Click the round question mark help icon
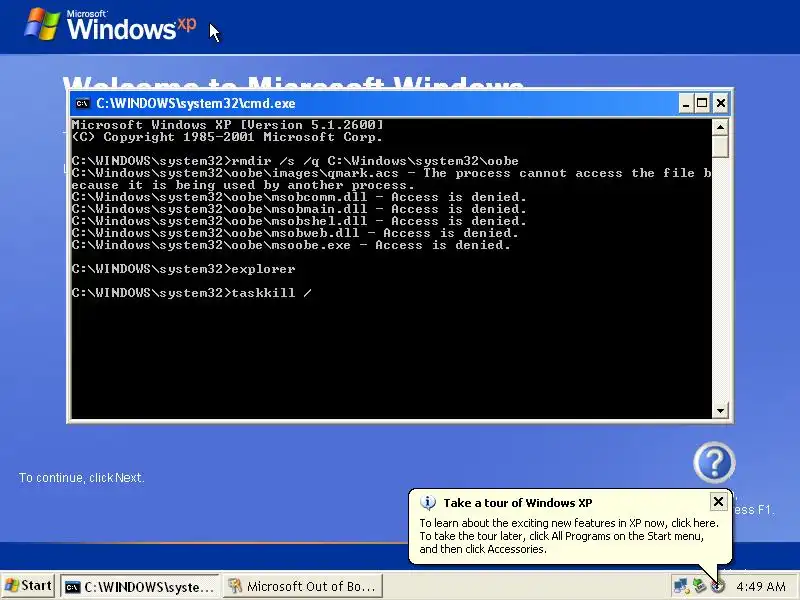 [714, 463]
